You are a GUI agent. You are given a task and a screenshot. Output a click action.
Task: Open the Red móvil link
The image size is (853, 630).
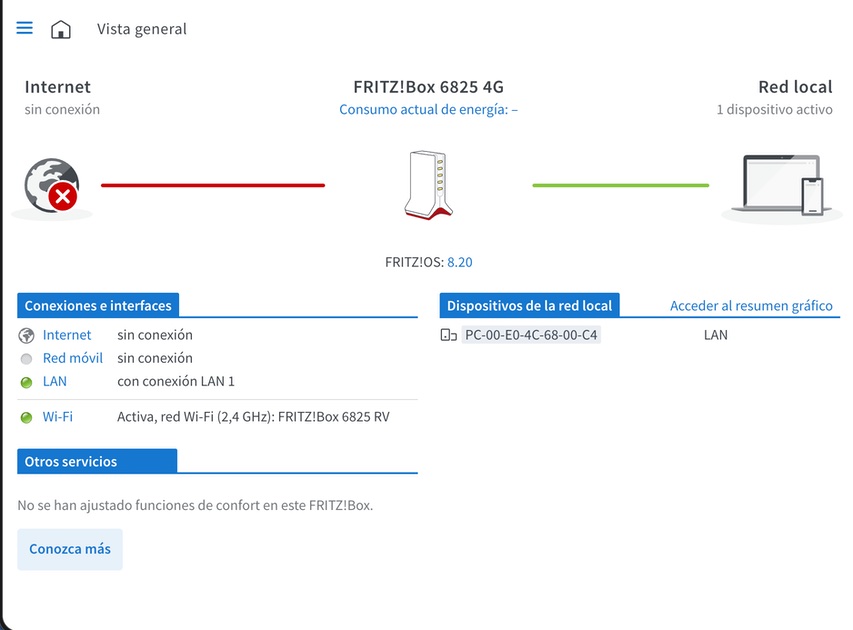(73, 359)
